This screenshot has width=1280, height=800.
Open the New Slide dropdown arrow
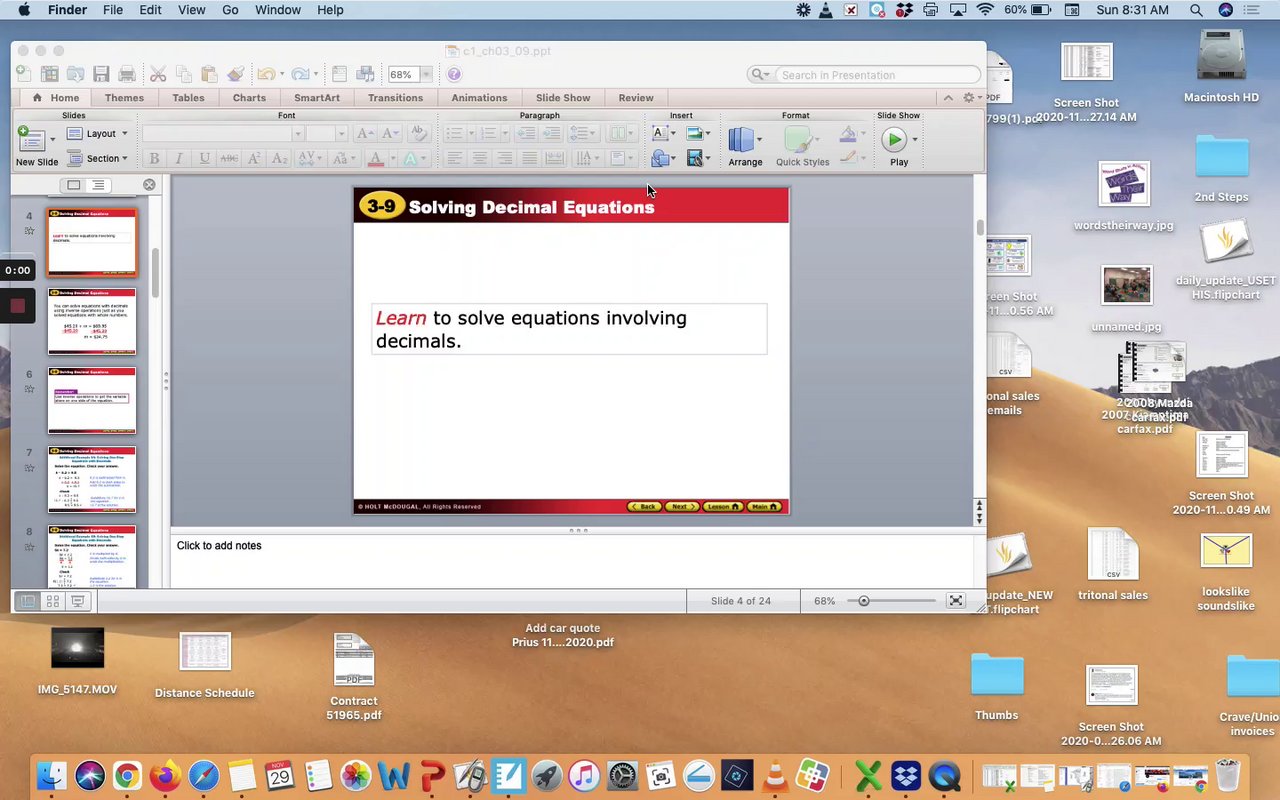click(x=52, y=139)
